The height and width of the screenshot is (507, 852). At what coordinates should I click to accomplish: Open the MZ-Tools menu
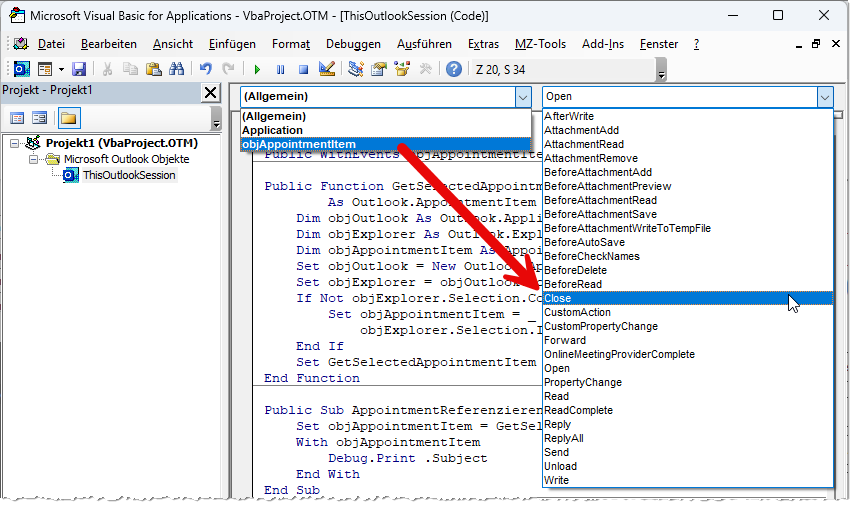540,44
